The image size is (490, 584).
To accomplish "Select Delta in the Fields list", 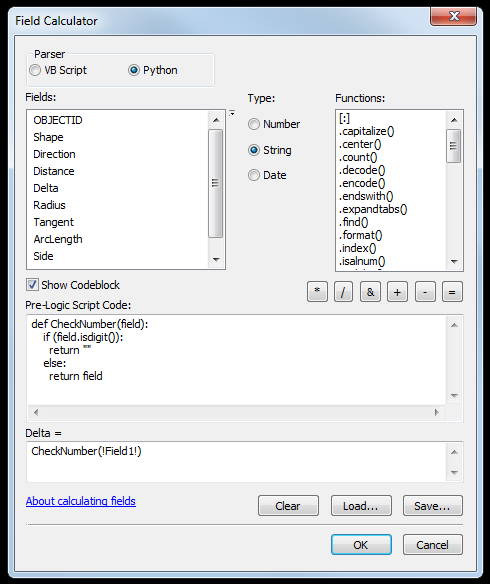I will point(46,188).
